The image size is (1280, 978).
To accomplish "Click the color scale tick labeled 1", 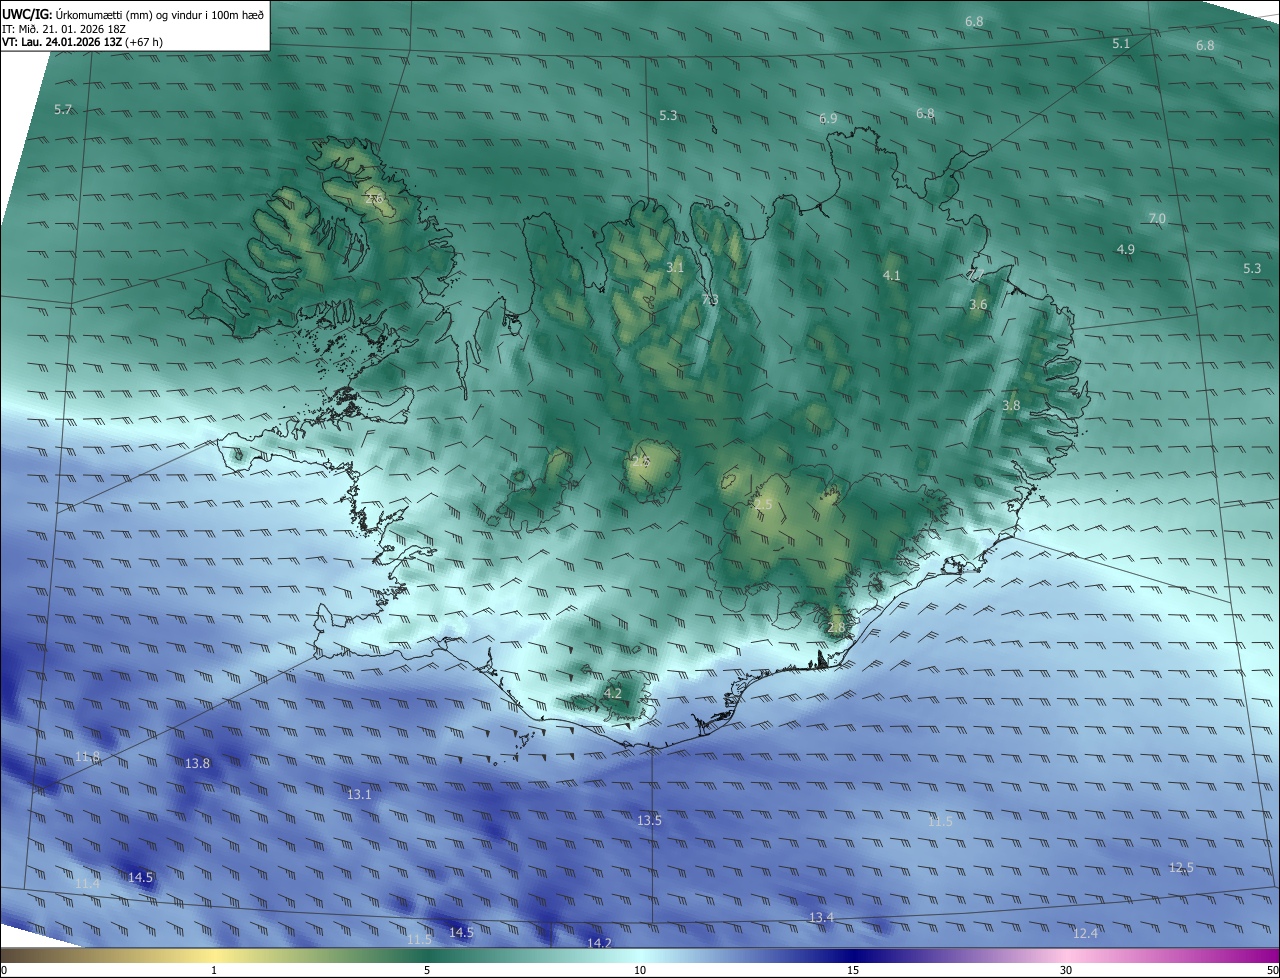I will coord(214,970).
